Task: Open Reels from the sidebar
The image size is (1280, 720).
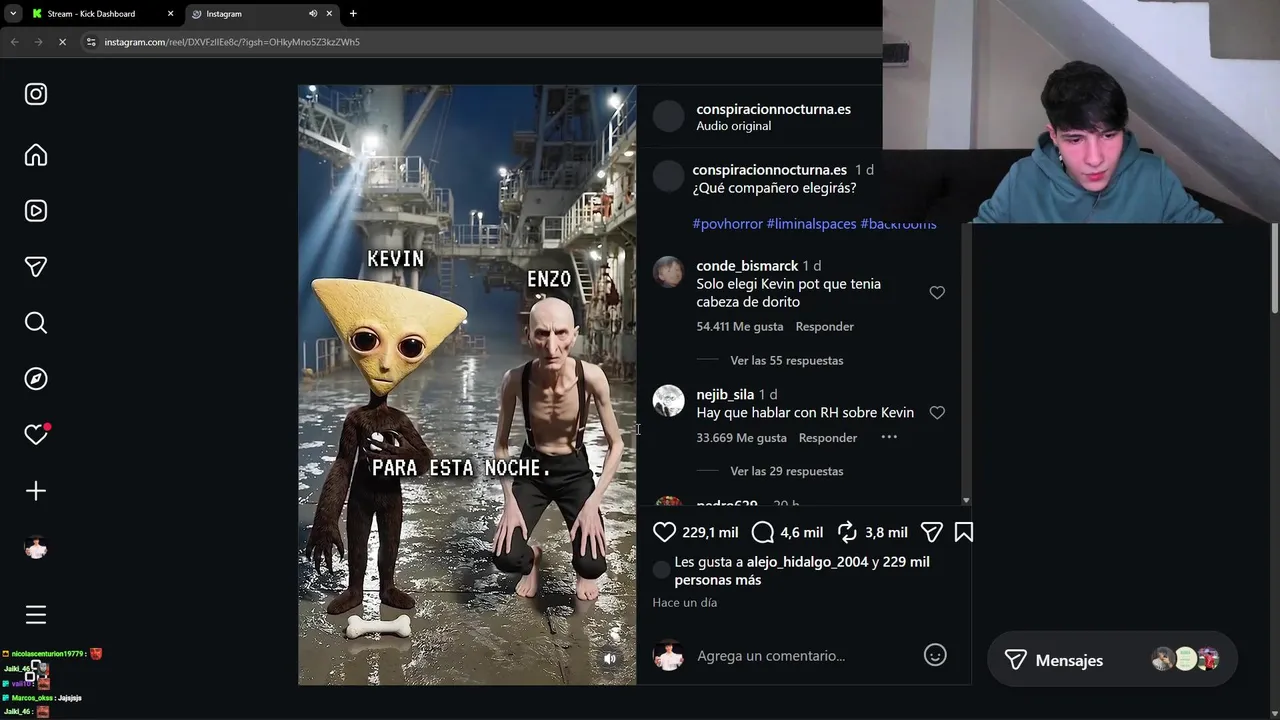Action: pyautogui.click(x=36, y=211)
